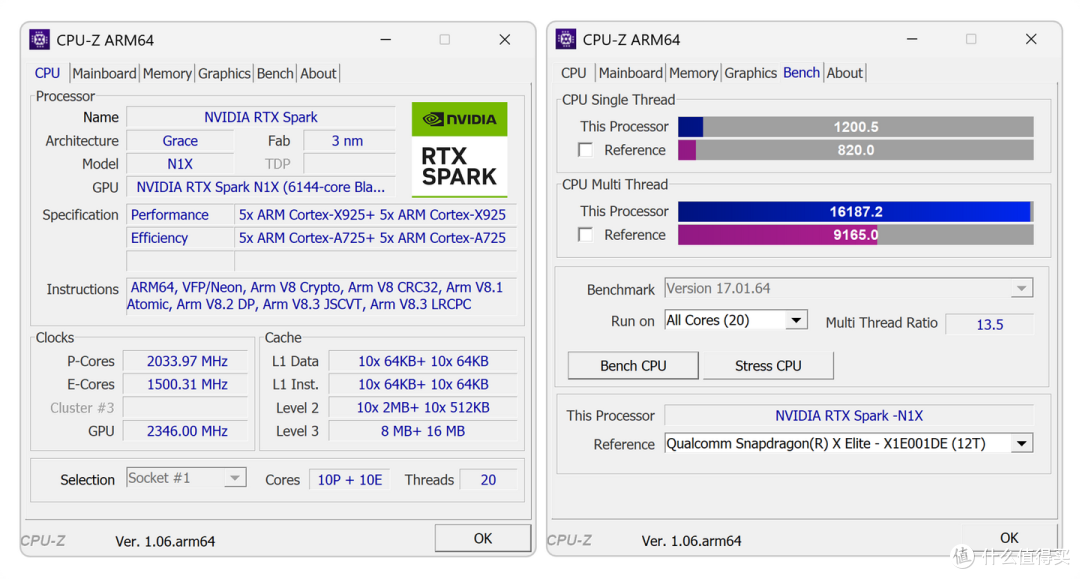1080x579 pixels.
Task: Click the Cores value 10P + 10E
Action: click(x=349, y=480)
